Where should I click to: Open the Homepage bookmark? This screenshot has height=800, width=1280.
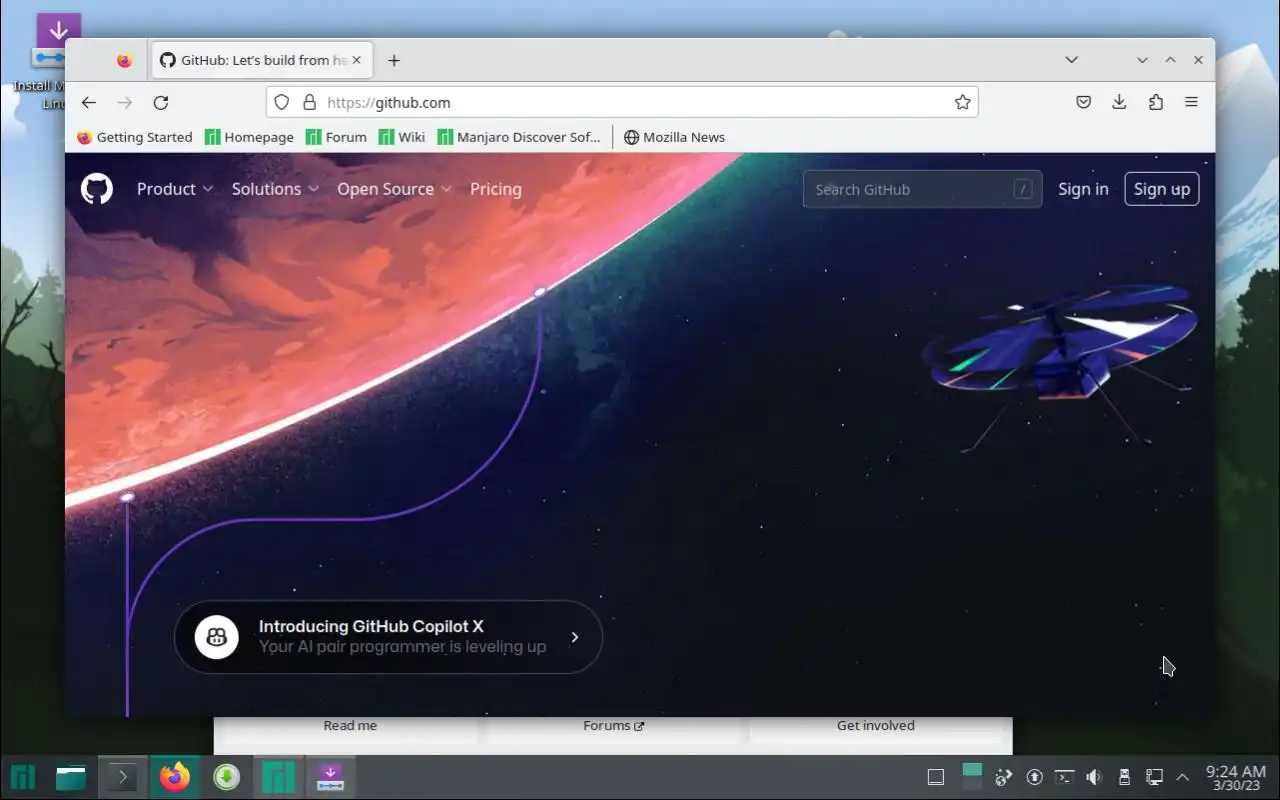pyautogui.click(x=249, y=137)
